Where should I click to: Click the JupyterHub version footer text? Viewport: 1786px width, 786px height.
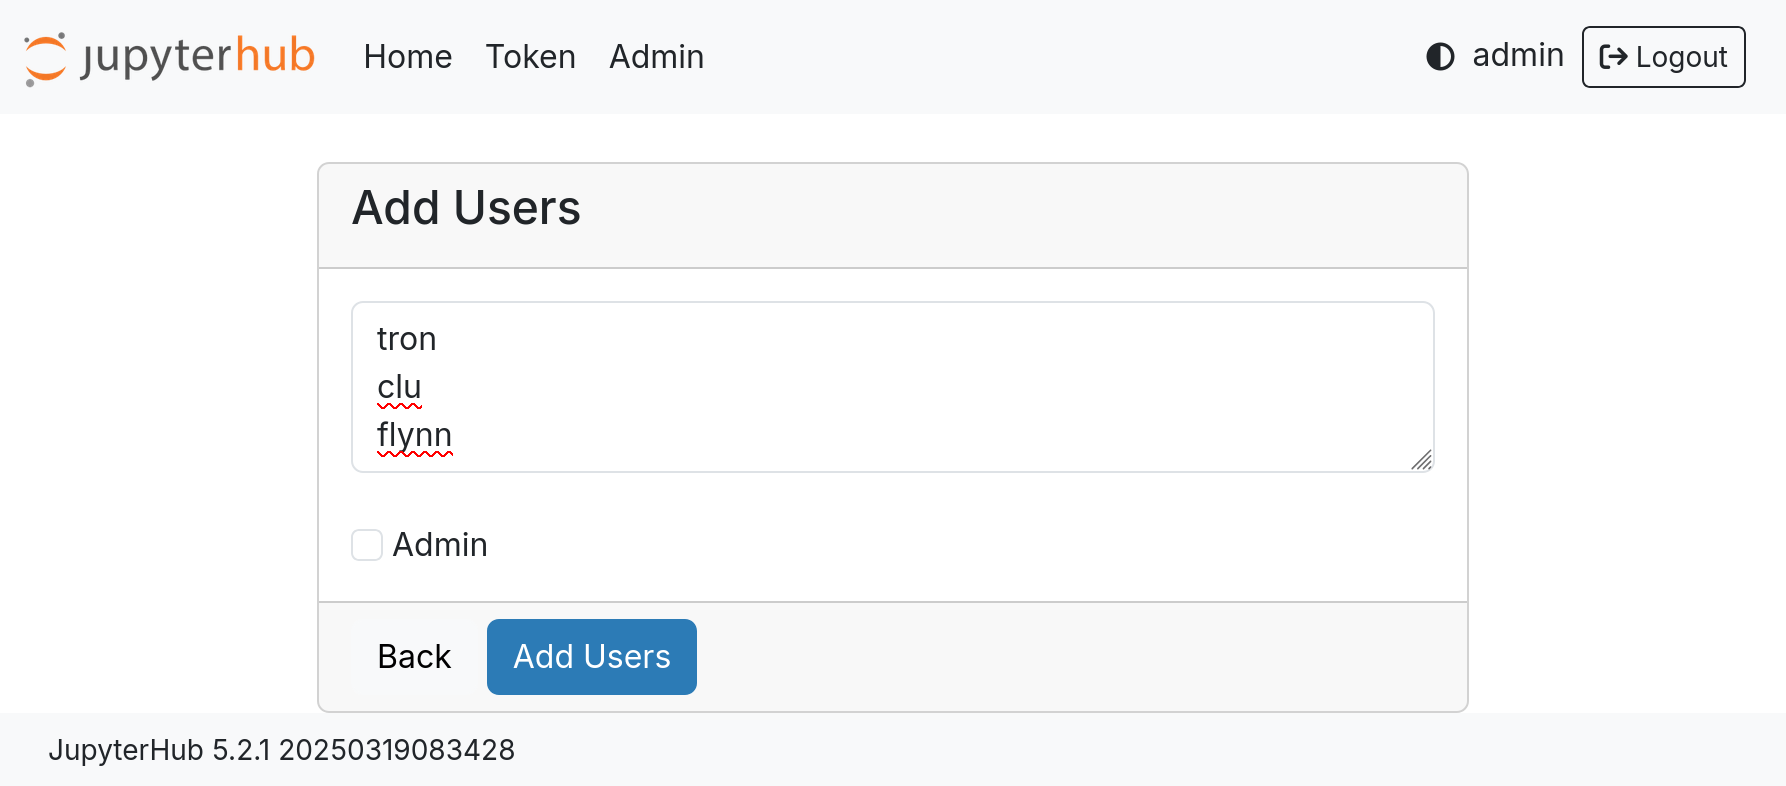coord(282,750)
